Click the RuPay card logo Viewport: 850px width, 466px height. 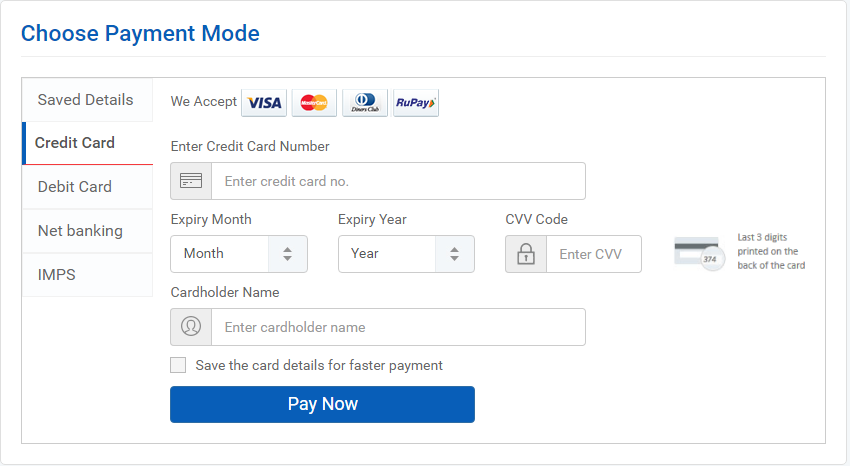(x=416, y=102)
